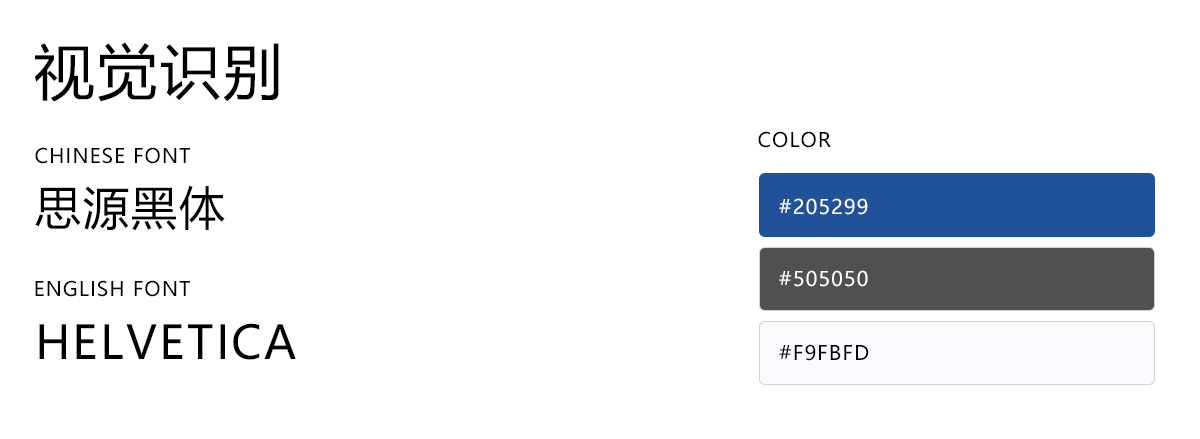Click the character 思 in the font name
Viewport: 1200px width, 439px height.
click(58, 209)
